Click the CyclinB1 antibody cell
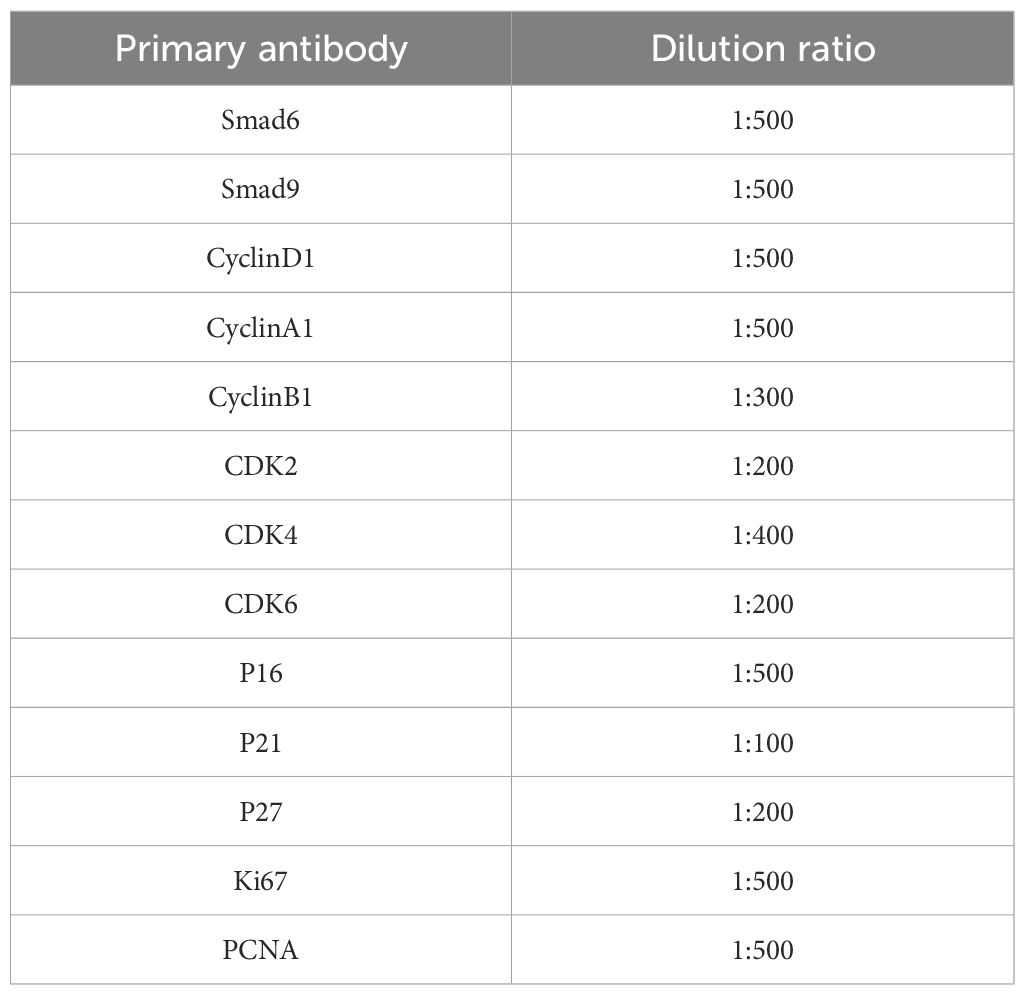The height and width of the screenshot is (995, 1025). (x=261, y=397)
